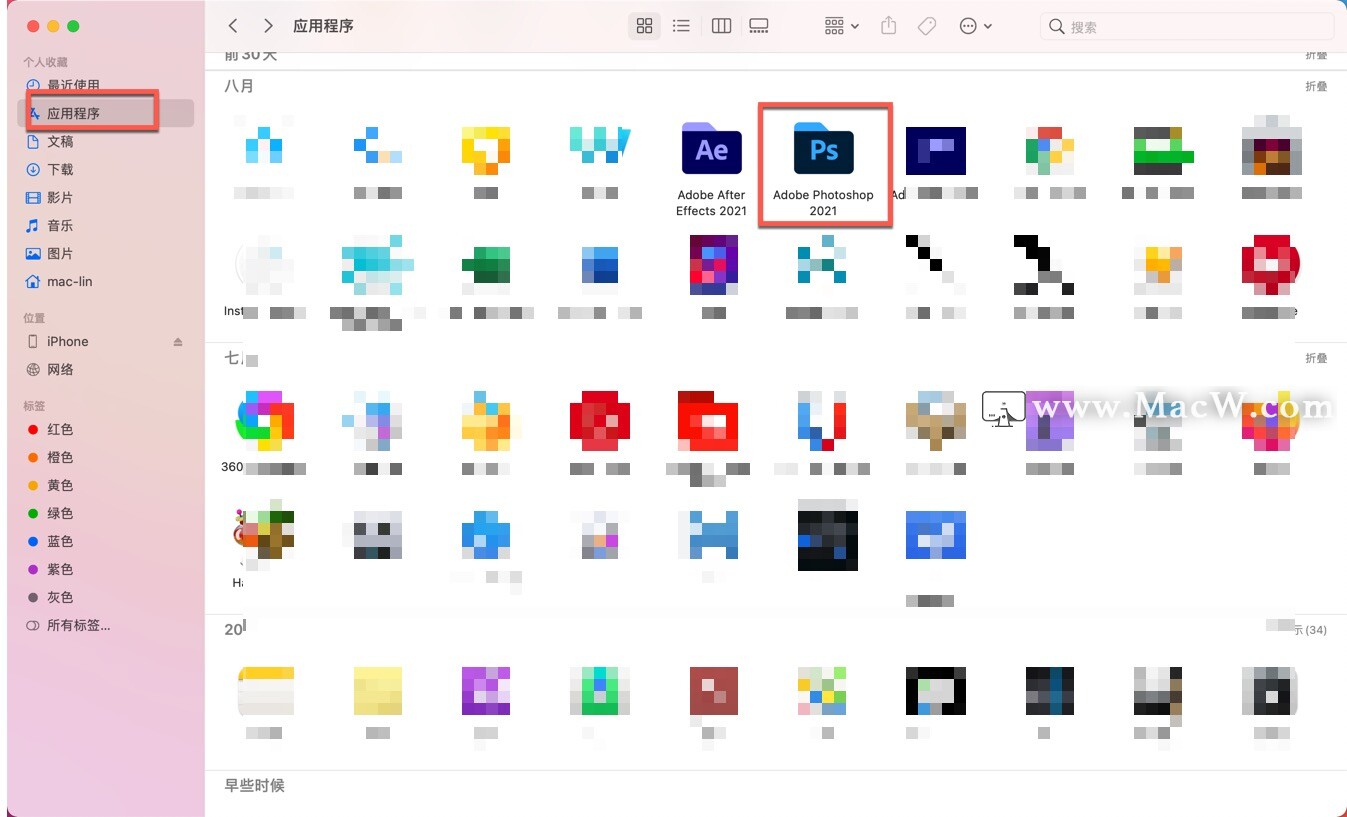Maximize the Finder window with the green button

tap(73, 26)
